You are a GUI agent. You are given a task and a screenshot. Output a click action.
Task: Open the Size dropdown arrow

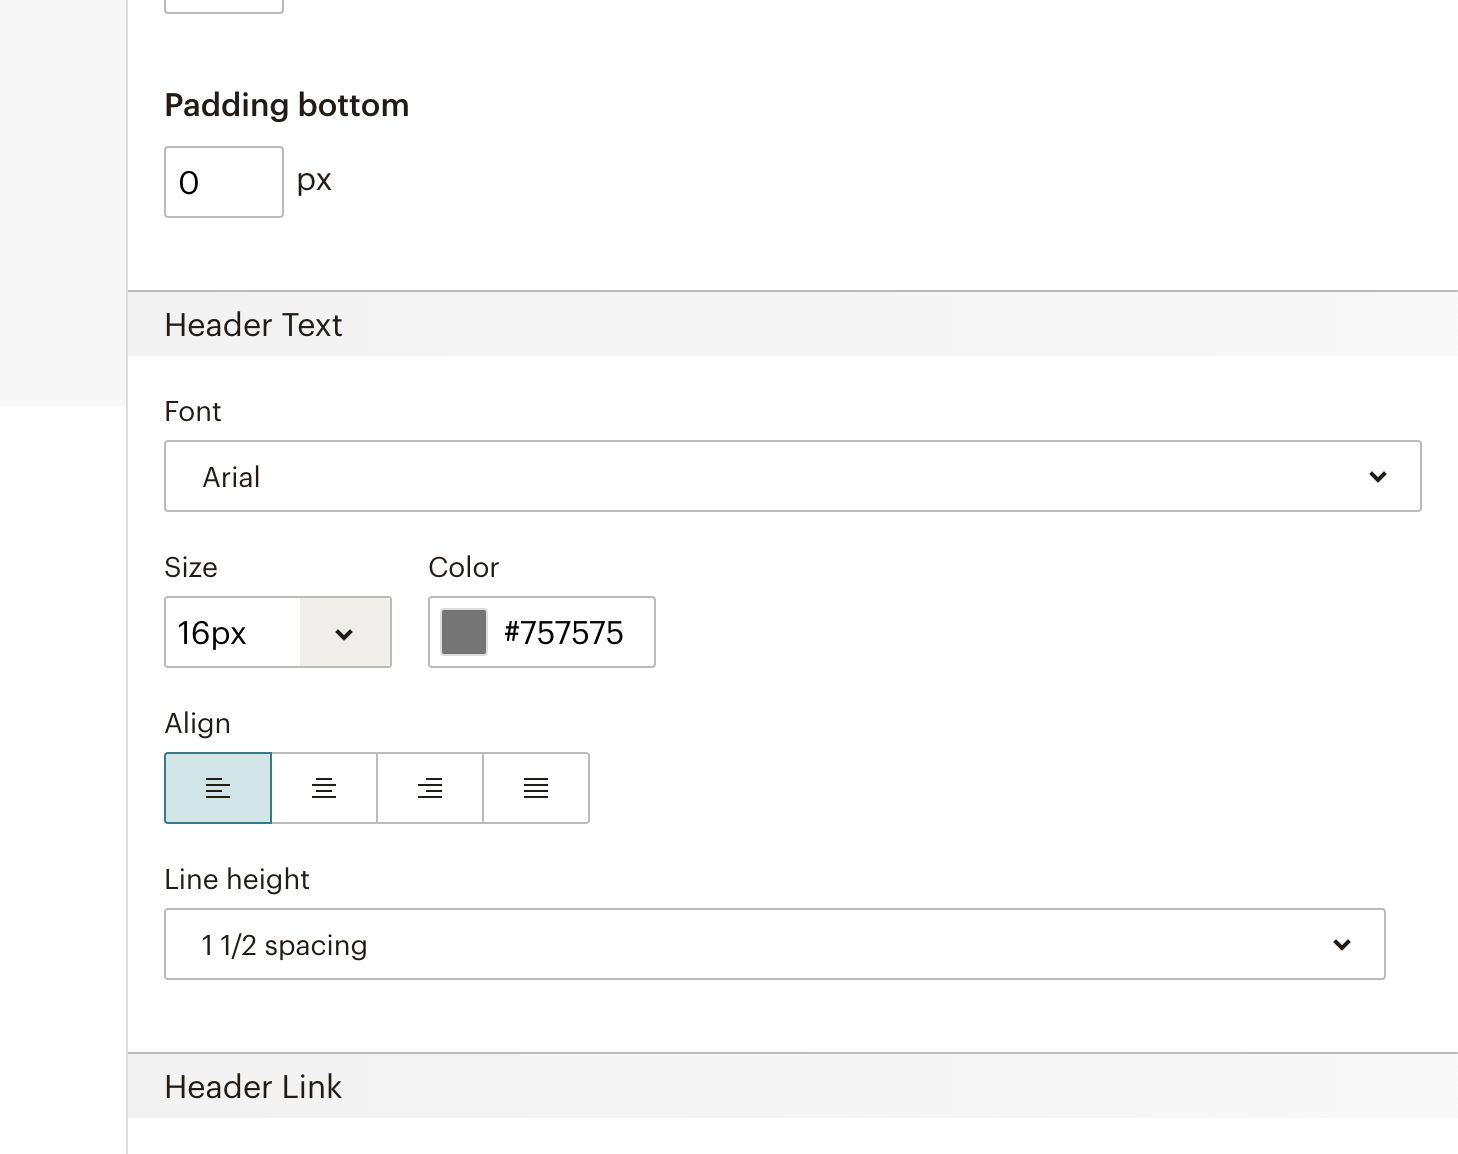(x=344, y=633)
